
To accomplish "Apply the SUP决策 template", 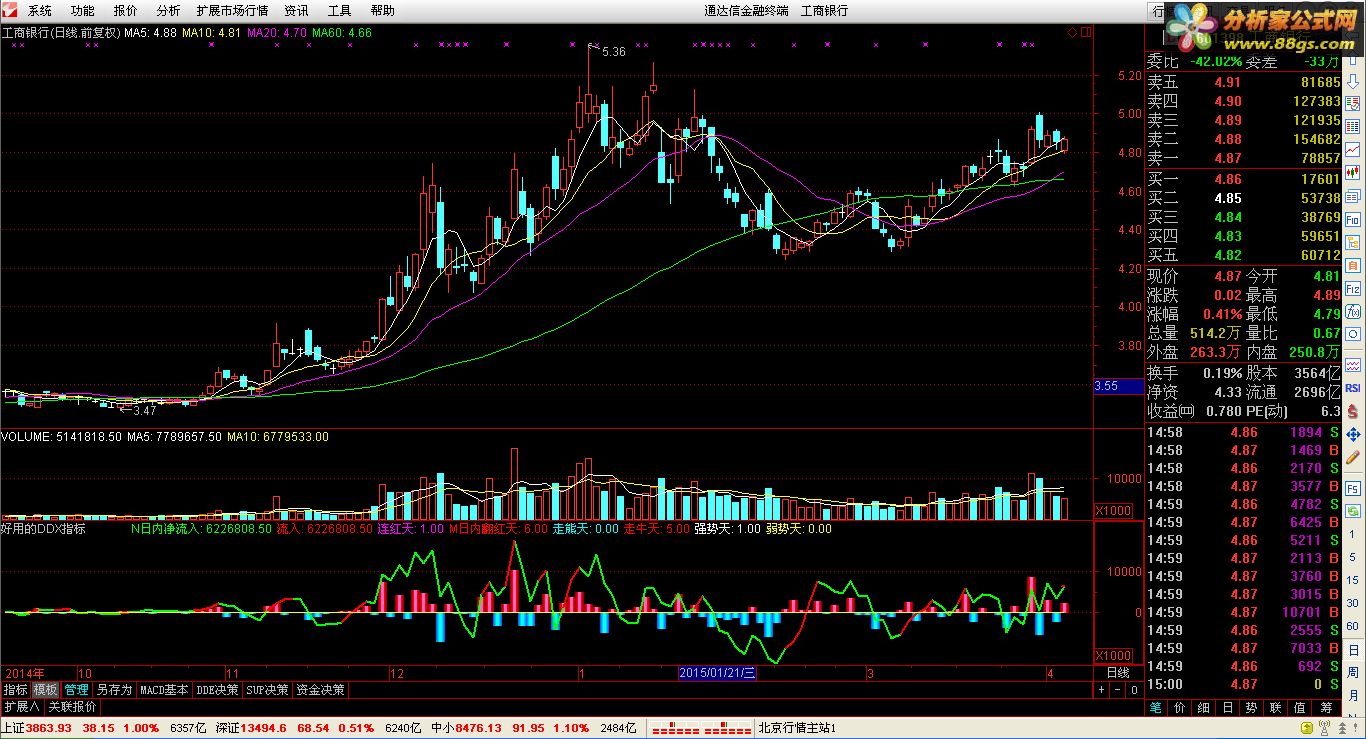I will click(268, 690).
